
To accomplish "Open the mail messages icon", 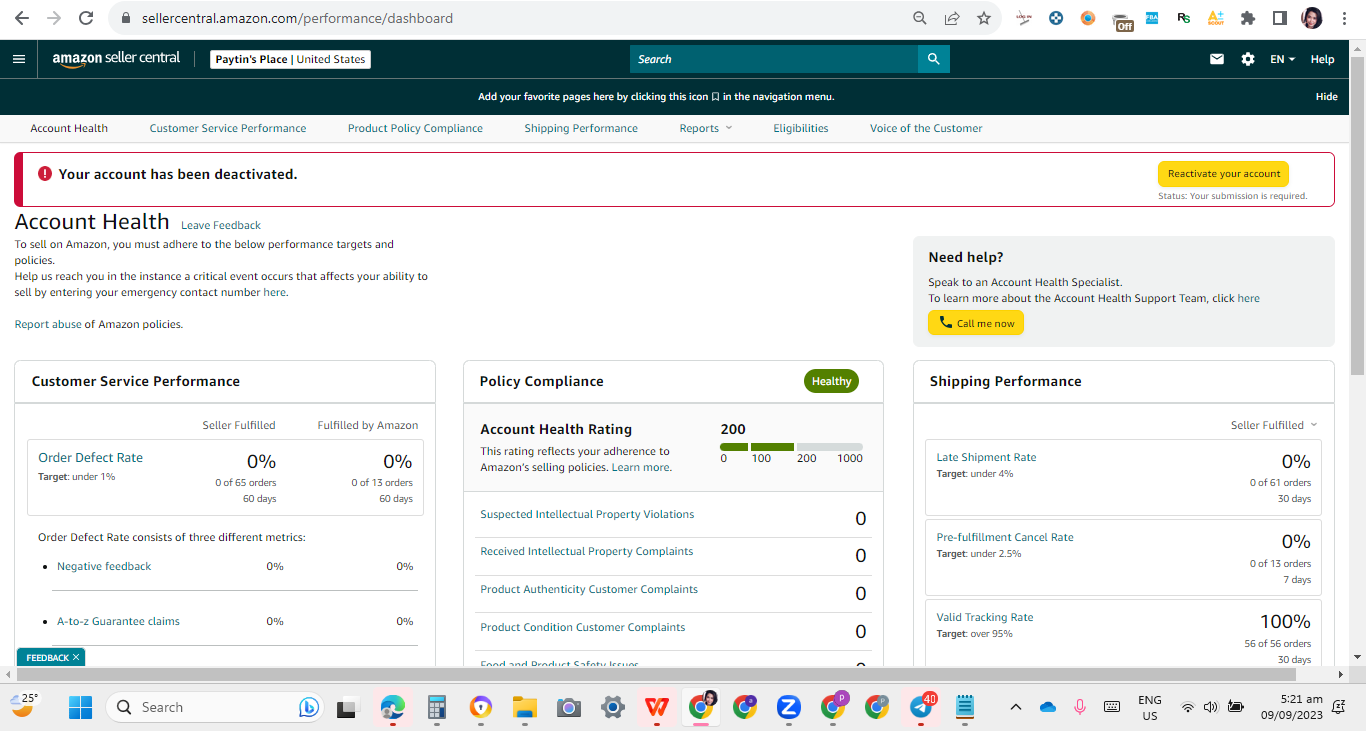I will tap(1217, 59).
